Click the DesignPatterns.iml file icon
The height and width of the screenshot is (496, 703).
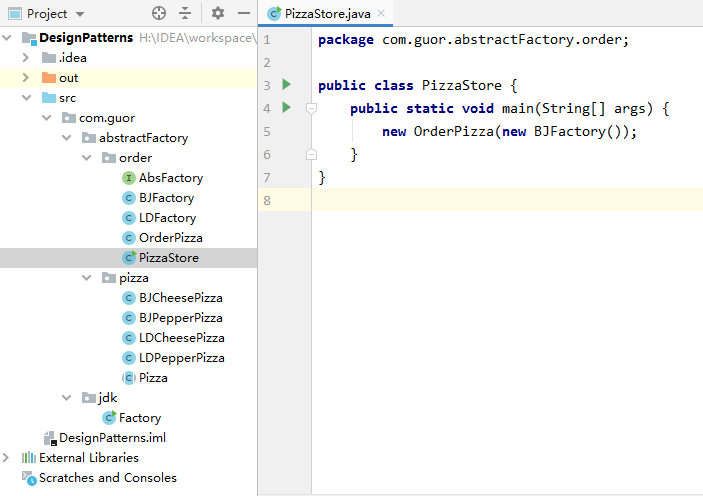pos(50,438)
